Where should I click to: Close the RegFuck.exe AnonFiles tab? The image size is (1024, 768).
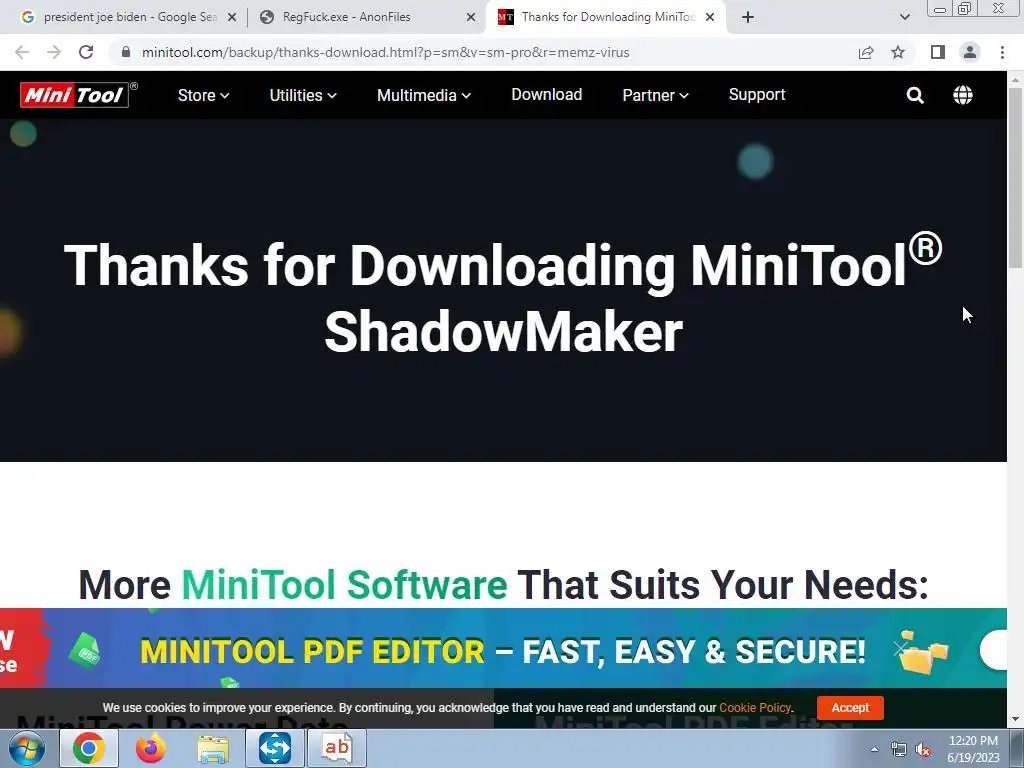[x=471, y=18]
